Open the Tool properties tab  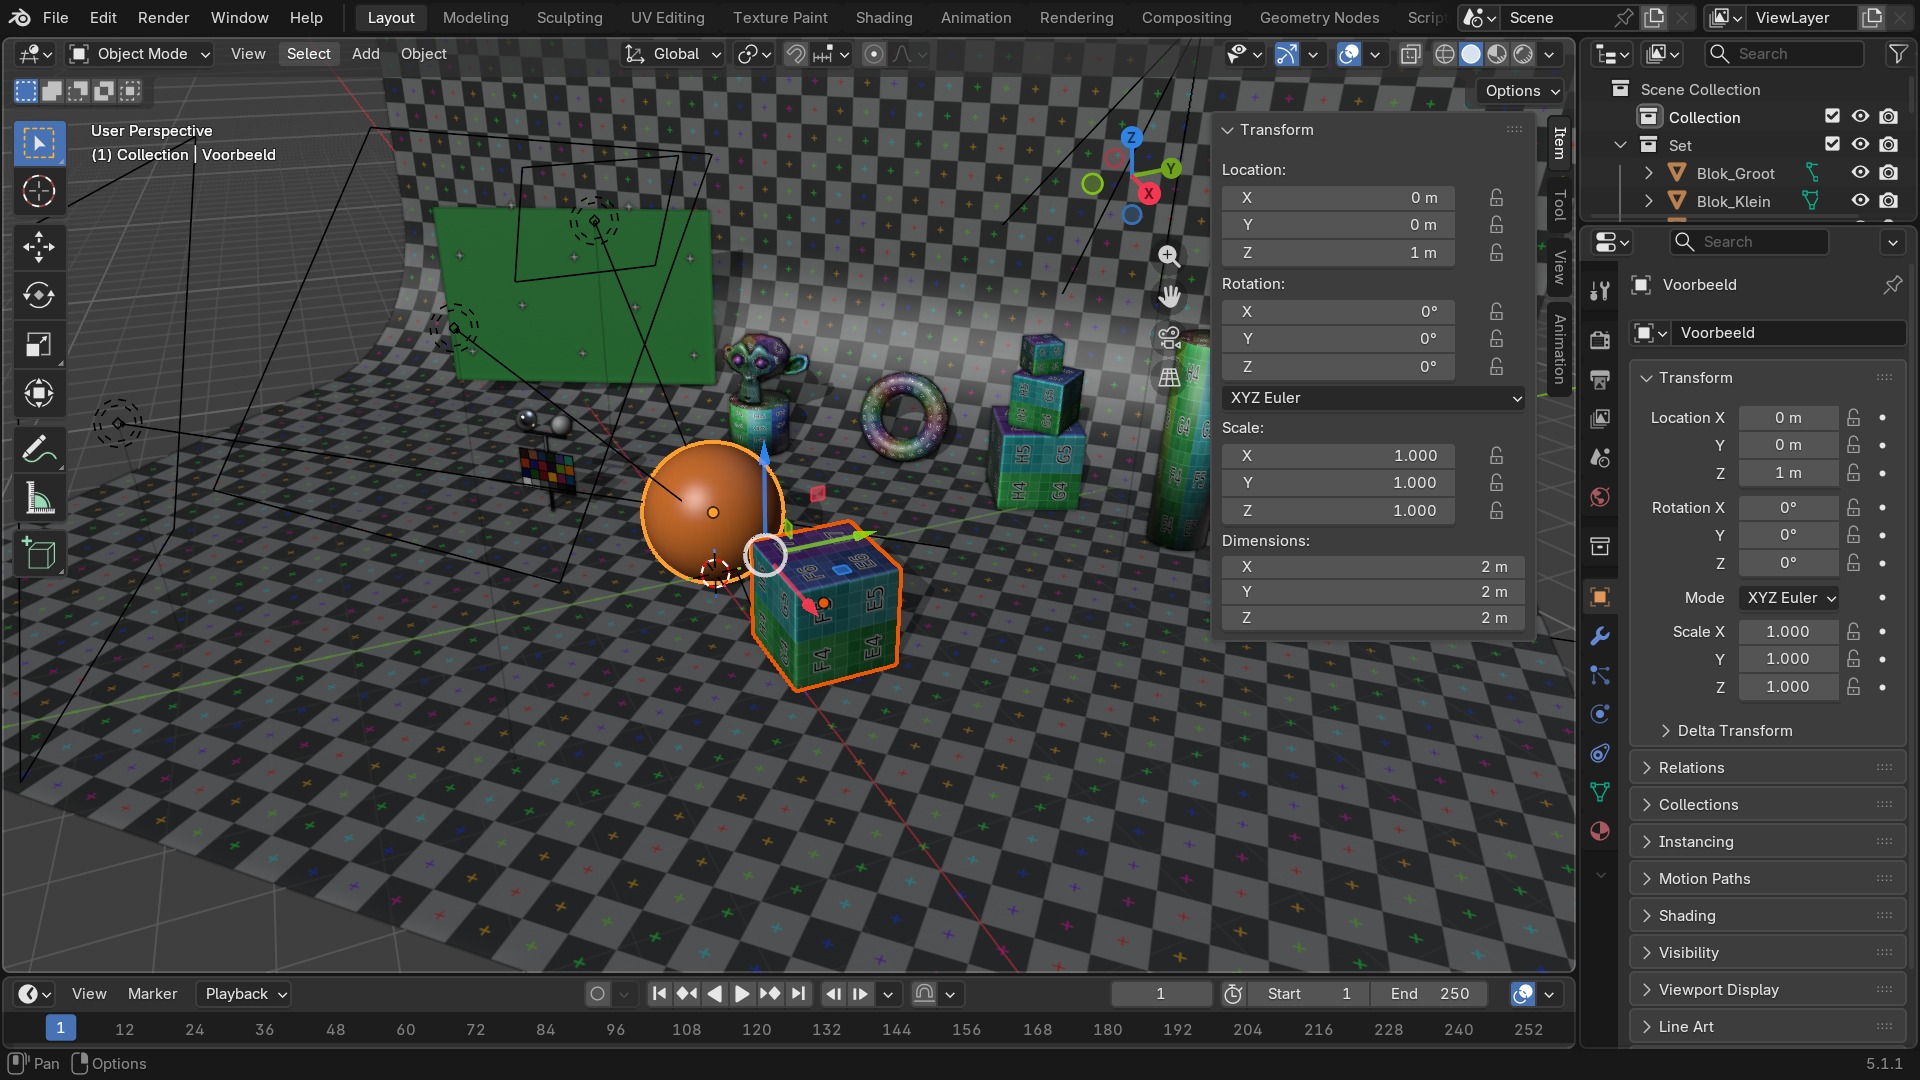[x=1599, y=290]
